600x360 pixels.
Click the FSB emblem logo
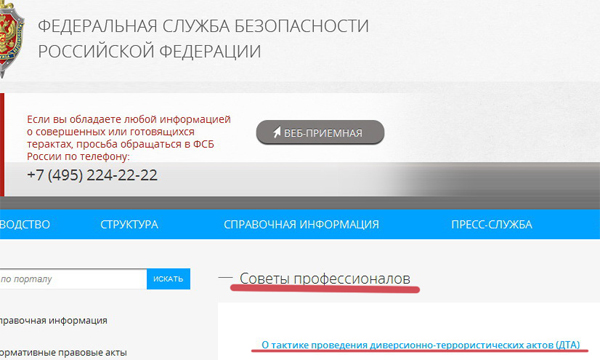11,38
